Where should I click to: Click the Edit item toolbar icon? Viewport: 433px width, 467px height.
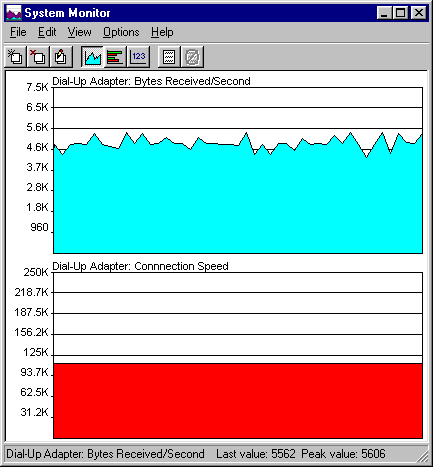(x=60, y=57)
